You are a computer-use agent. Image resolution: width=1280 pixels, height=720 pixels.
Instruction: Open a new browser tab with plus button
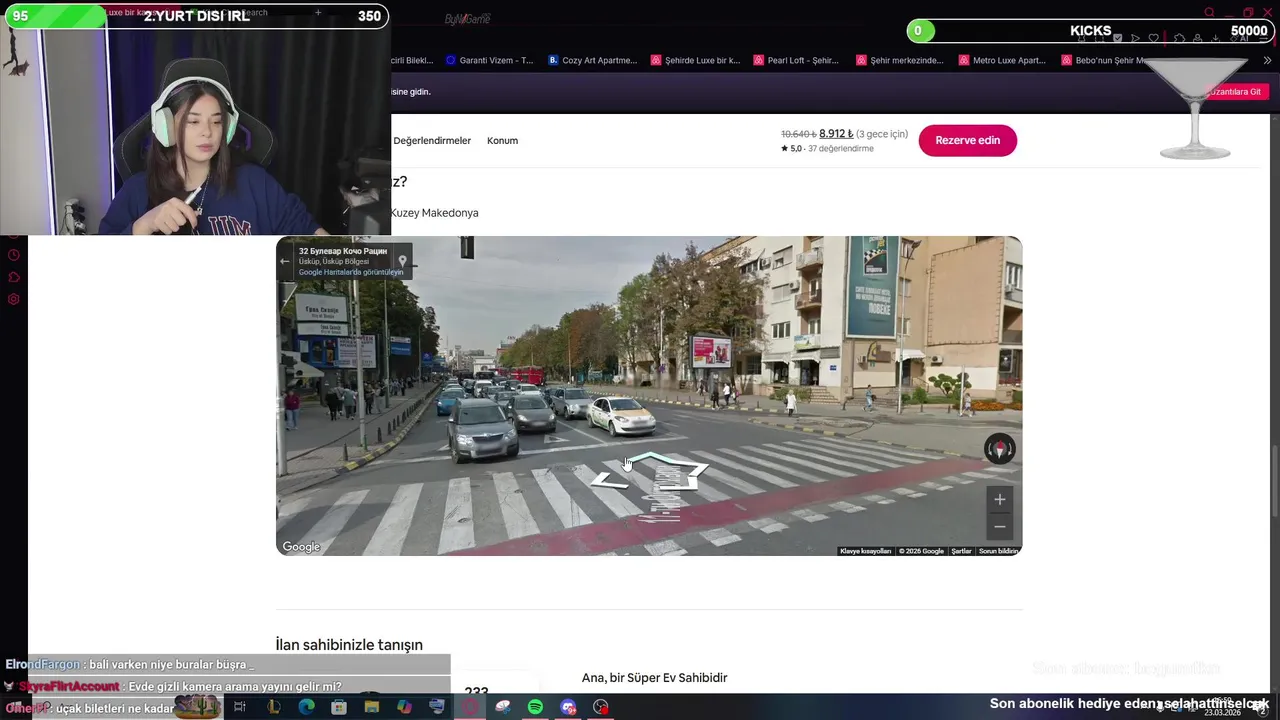coord(318,13)
